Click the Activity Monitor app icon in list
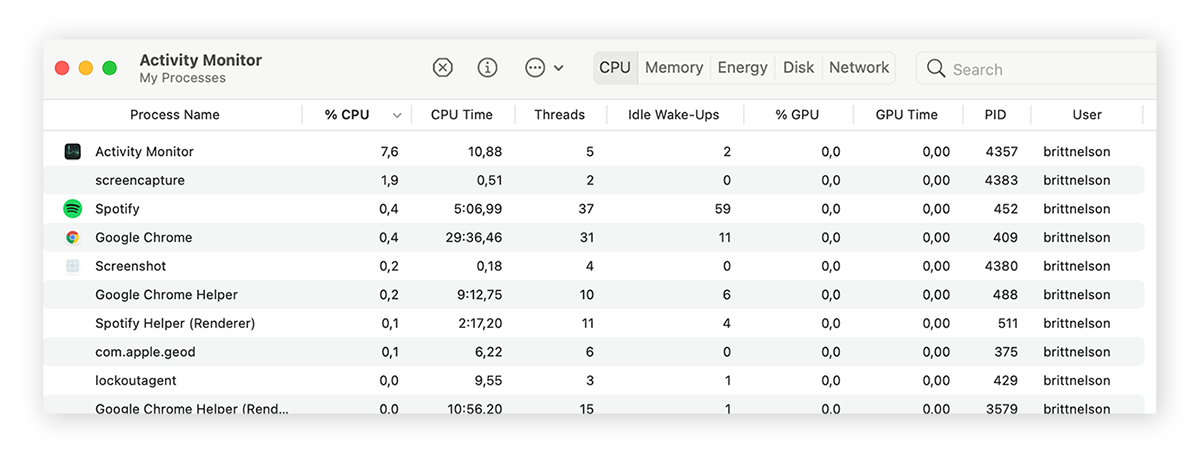 72,152
